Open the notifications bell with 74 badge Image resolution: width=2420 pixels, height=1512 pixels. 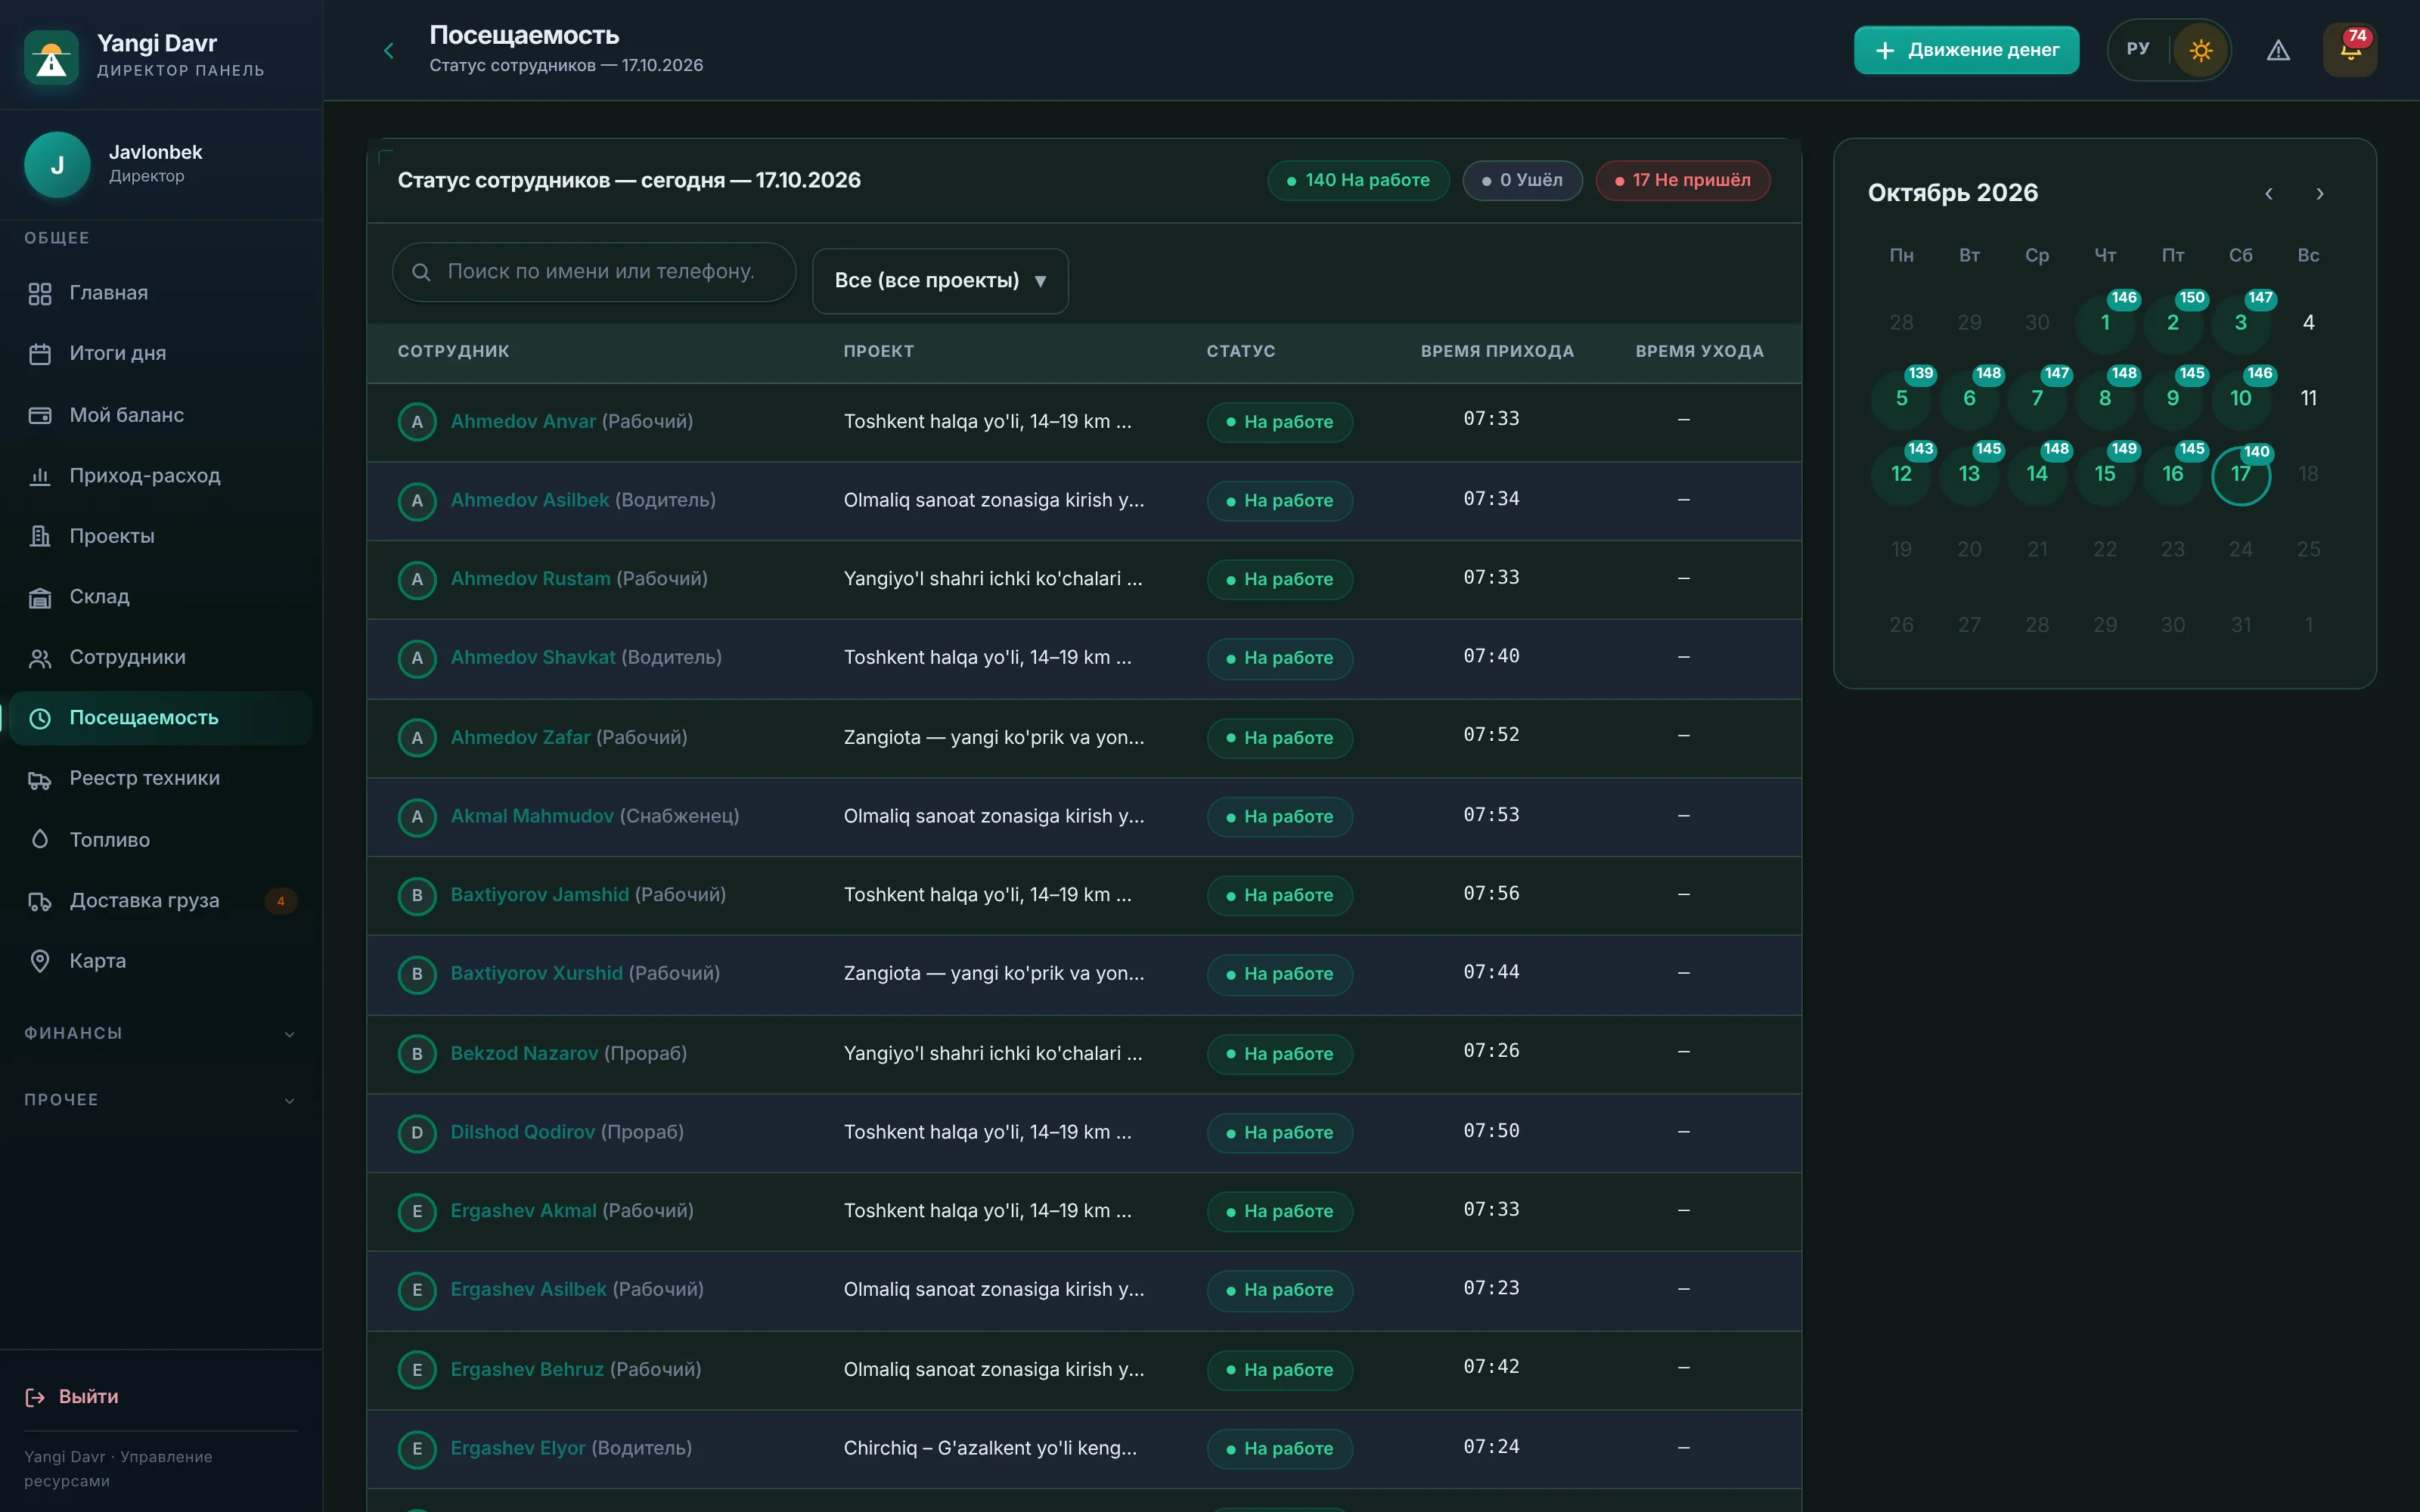pos(2350,50)
